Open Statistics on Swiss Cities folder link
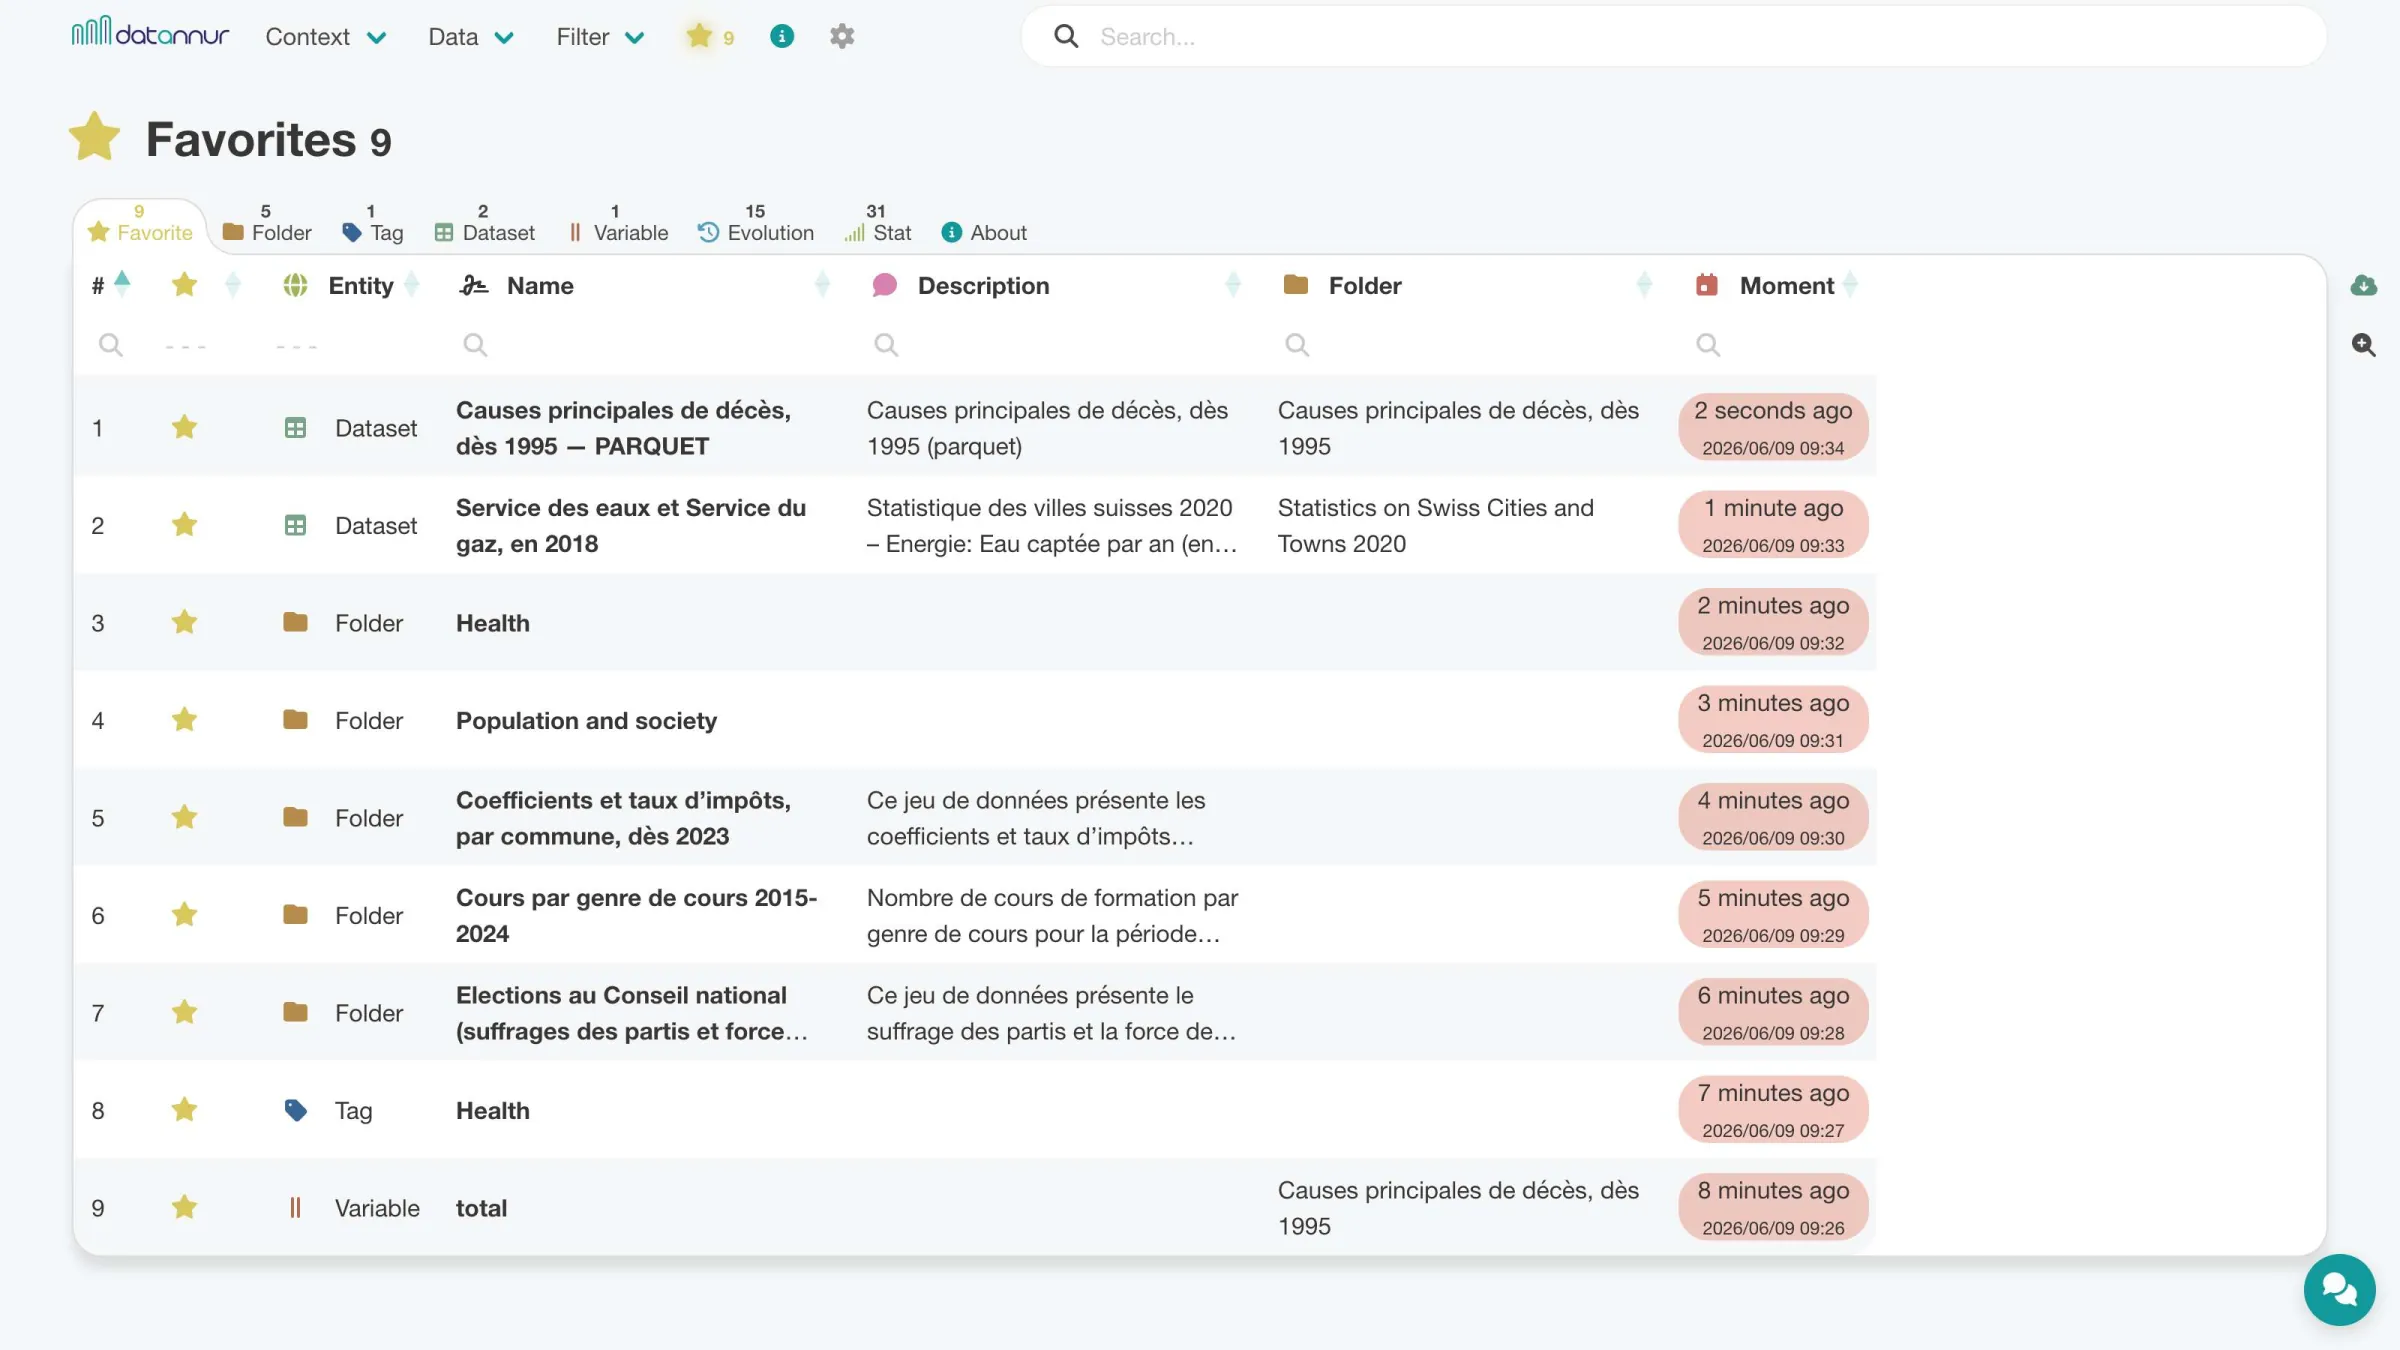2400x1350 pixels. 1435,526
